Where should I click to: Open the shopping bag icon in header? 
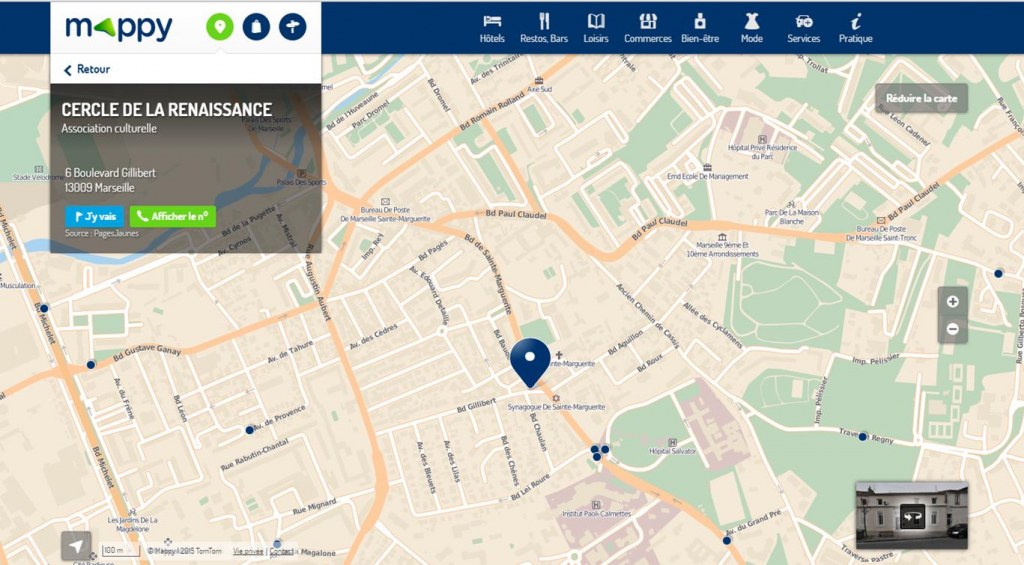[x=256, y=27]
